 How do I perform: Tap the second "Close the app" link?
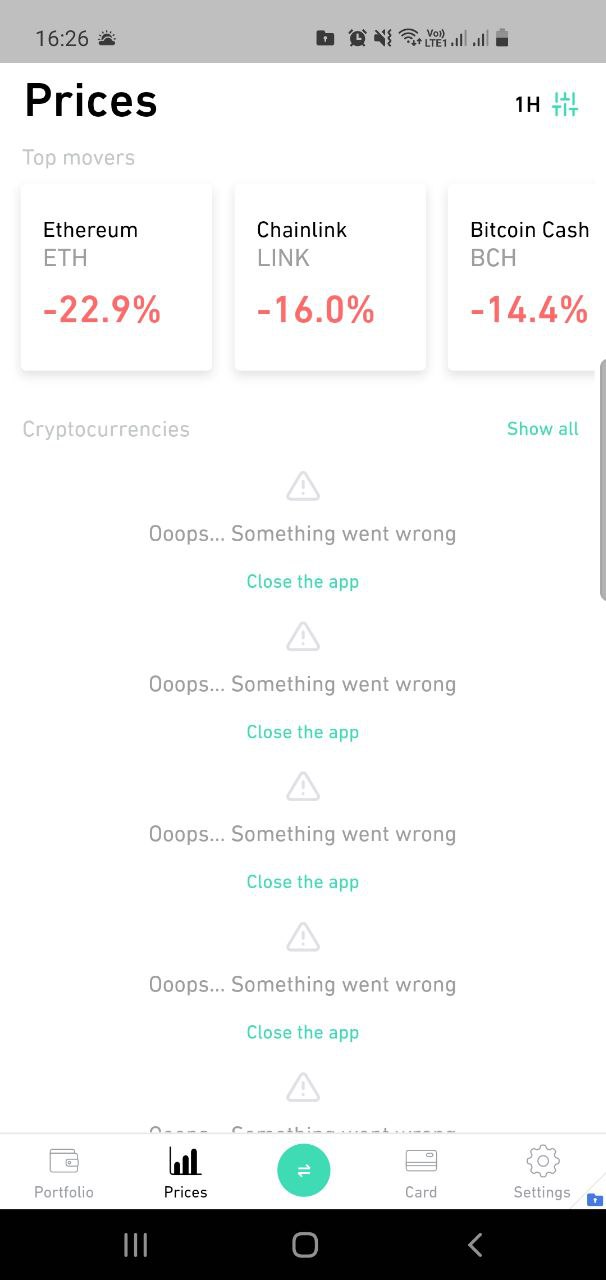point(303,732)
